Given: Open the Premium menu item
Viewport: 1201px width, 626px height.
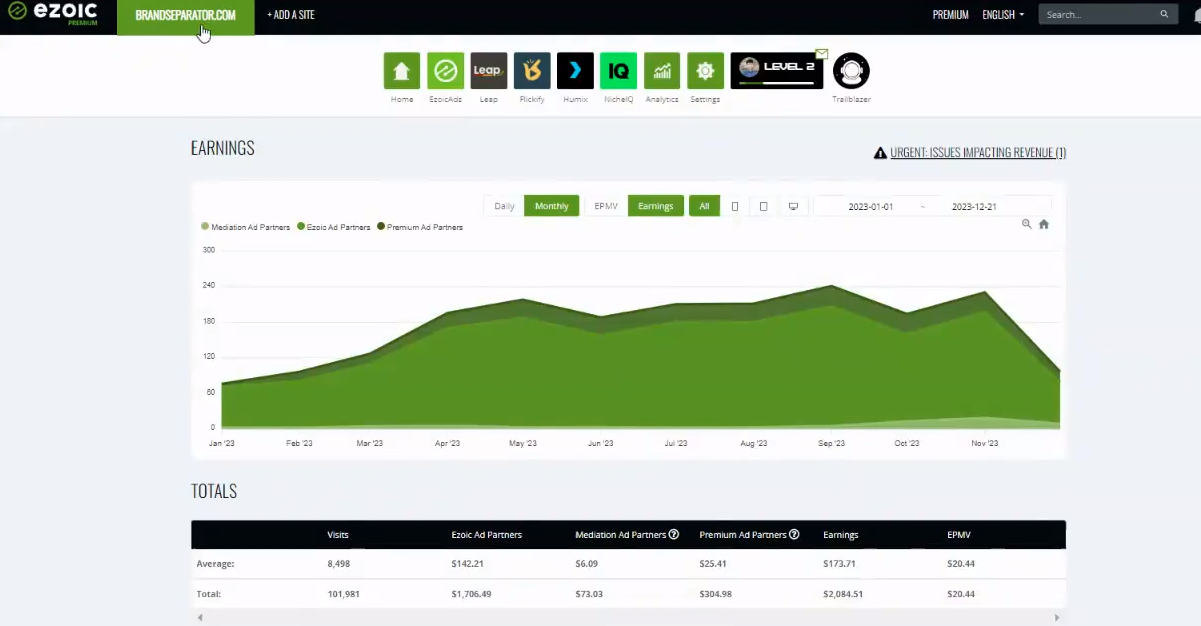Looking at the screenshot, I should [951, 15].
